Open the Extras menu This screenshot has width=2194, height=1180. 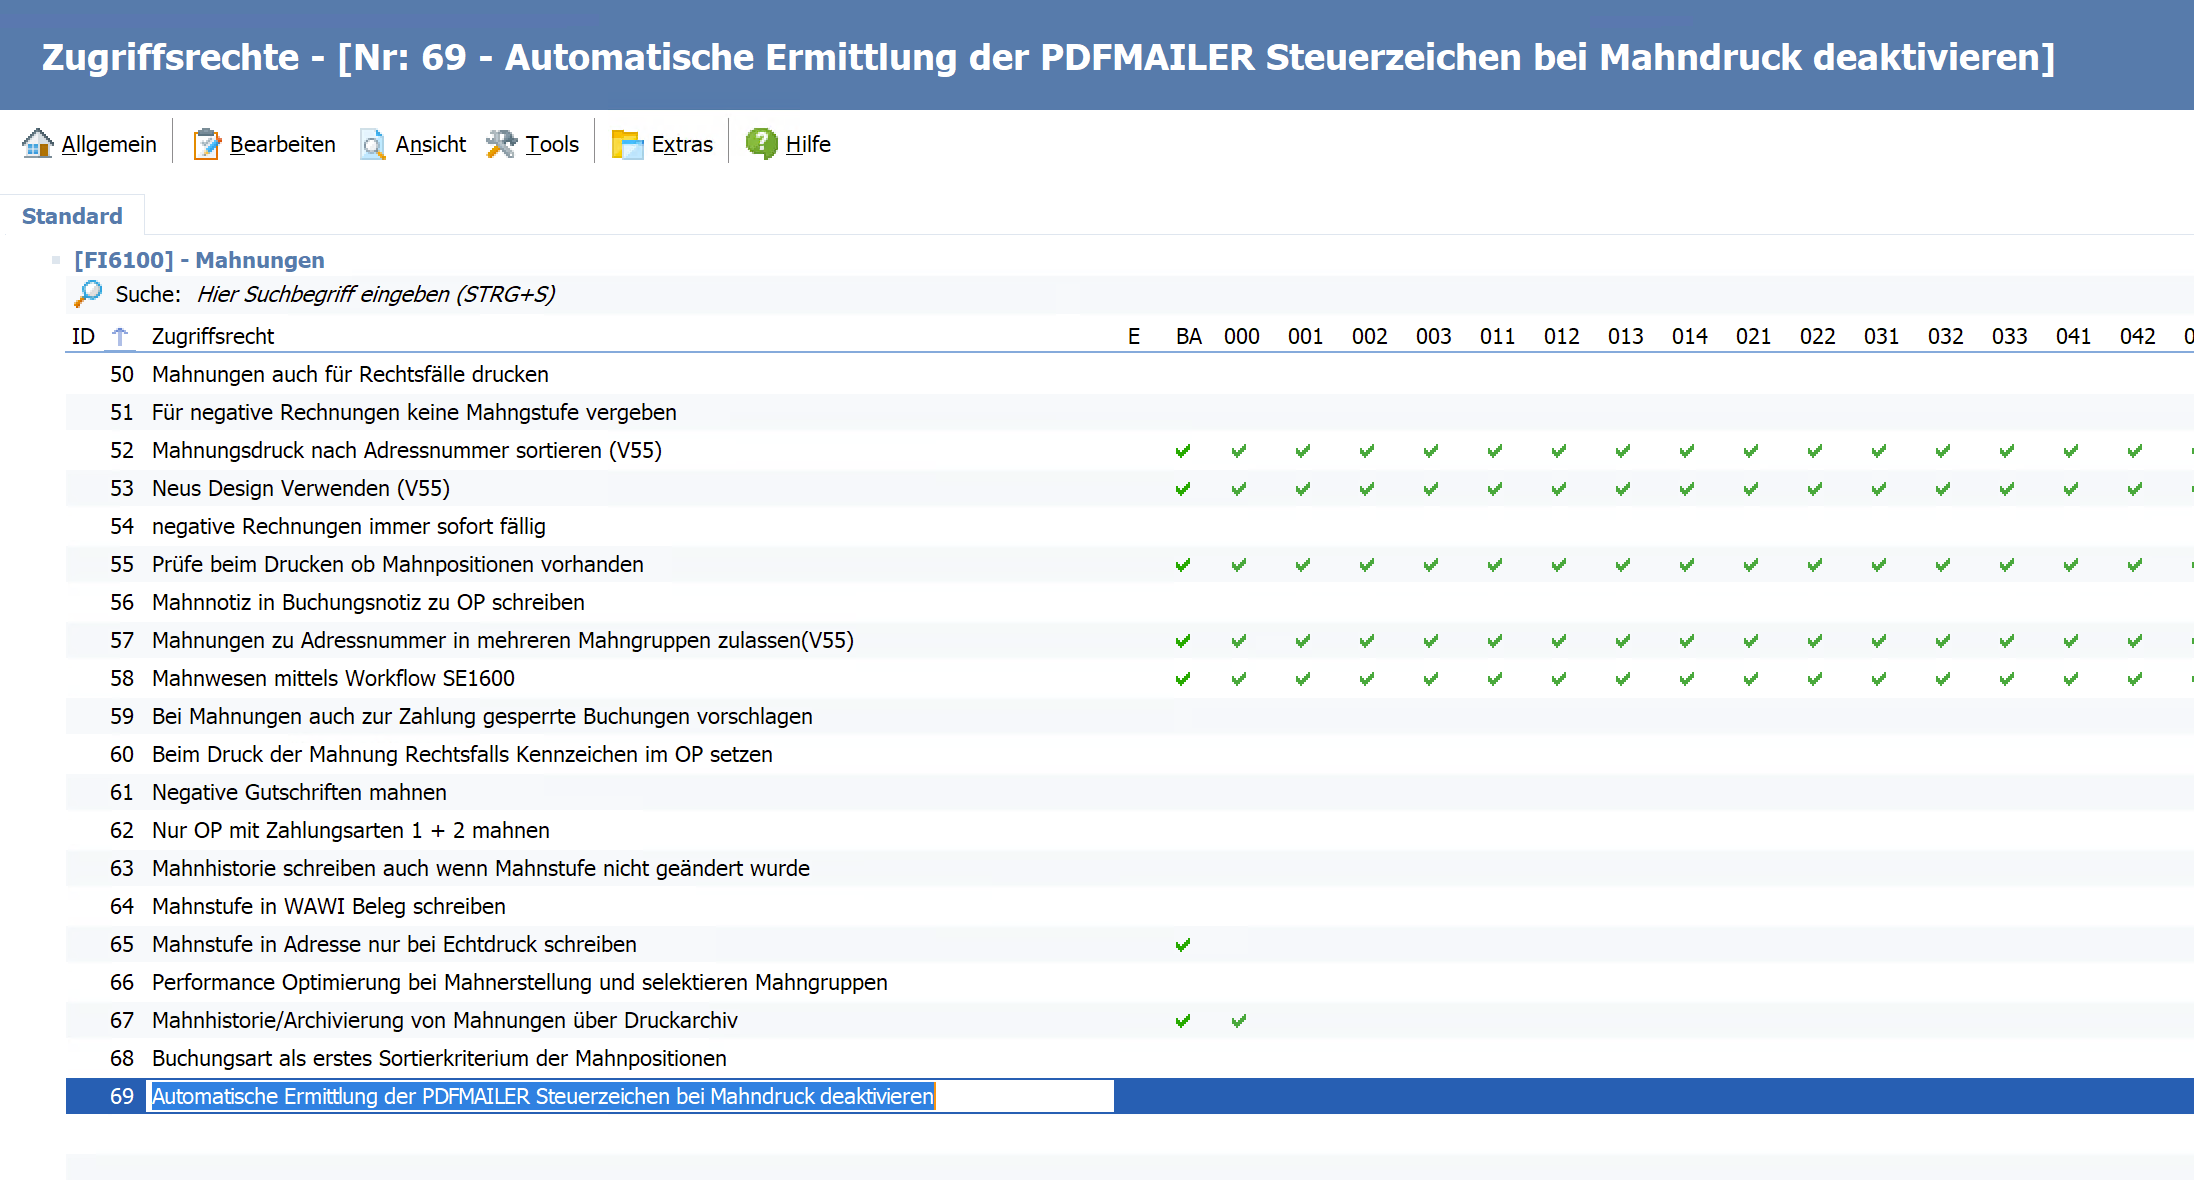(x=681, y=144)
